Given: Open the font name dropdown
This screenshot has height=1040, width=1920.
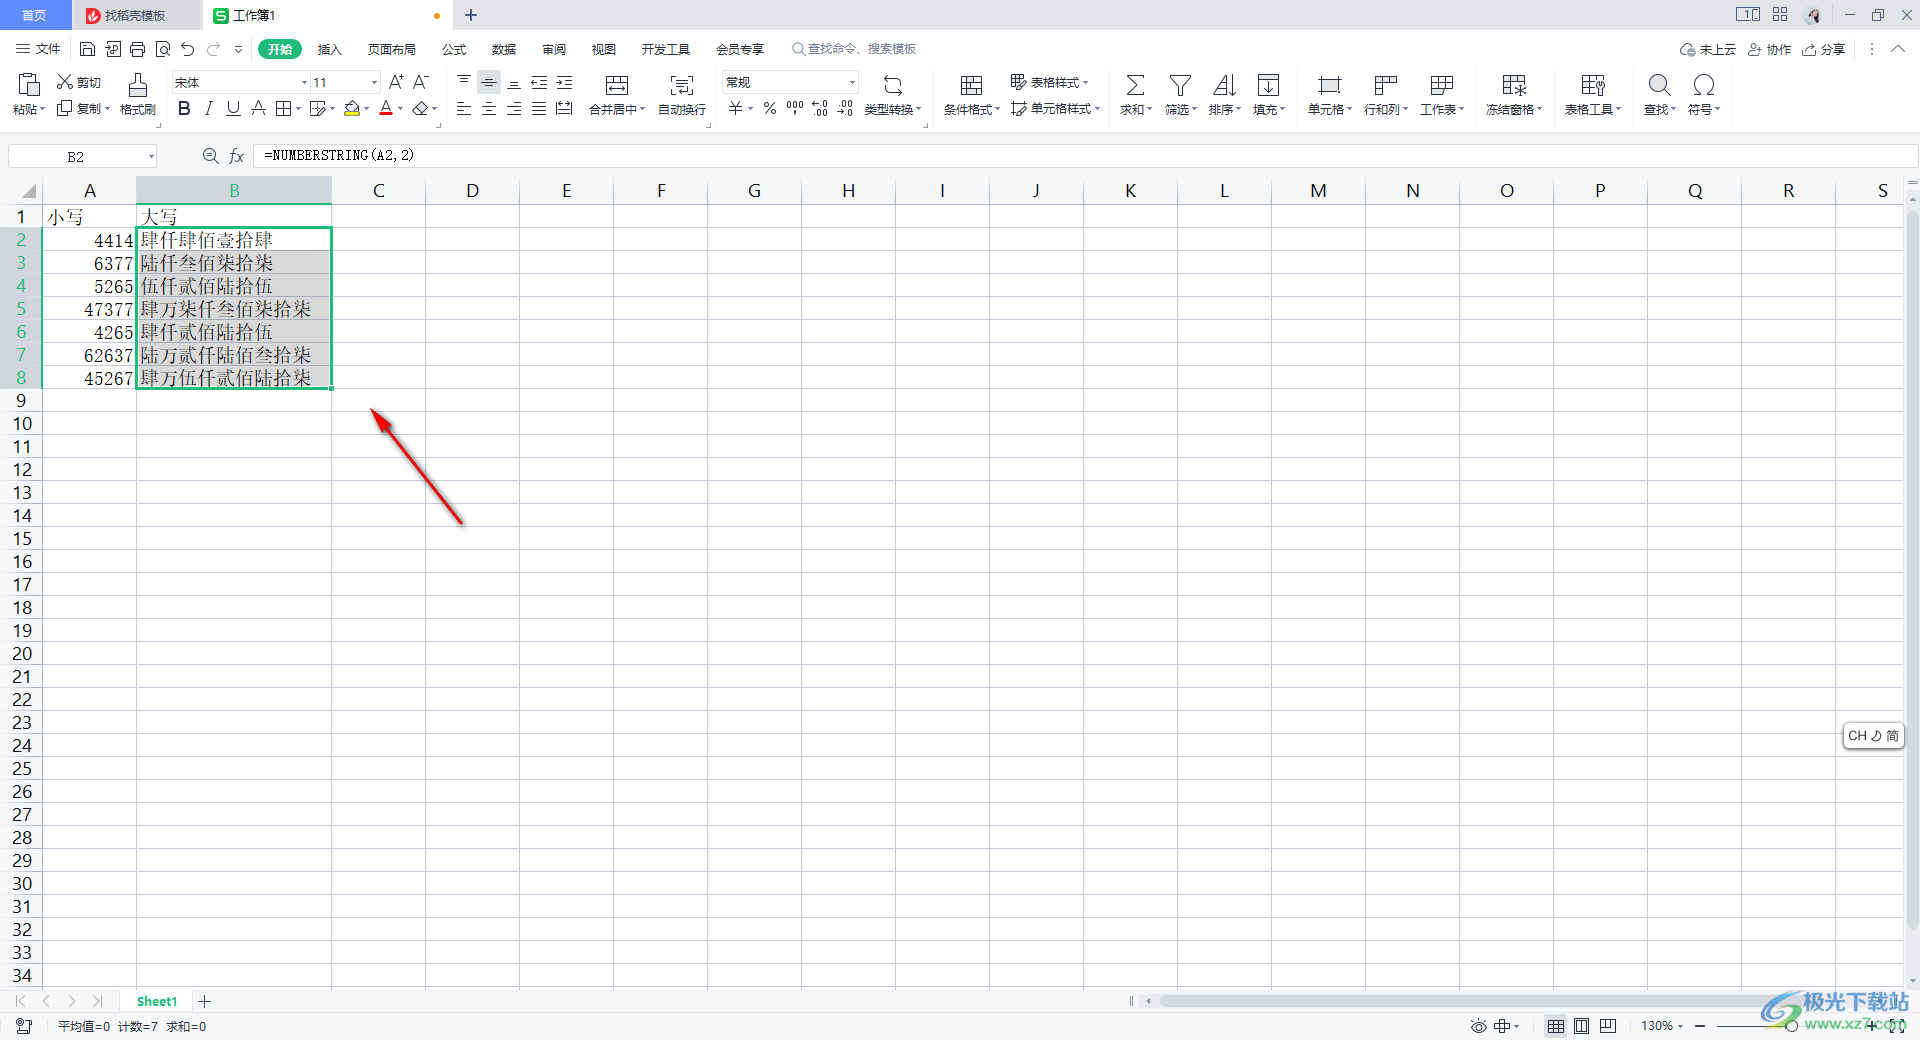Looking at the screenshot, I should [304, 82].
